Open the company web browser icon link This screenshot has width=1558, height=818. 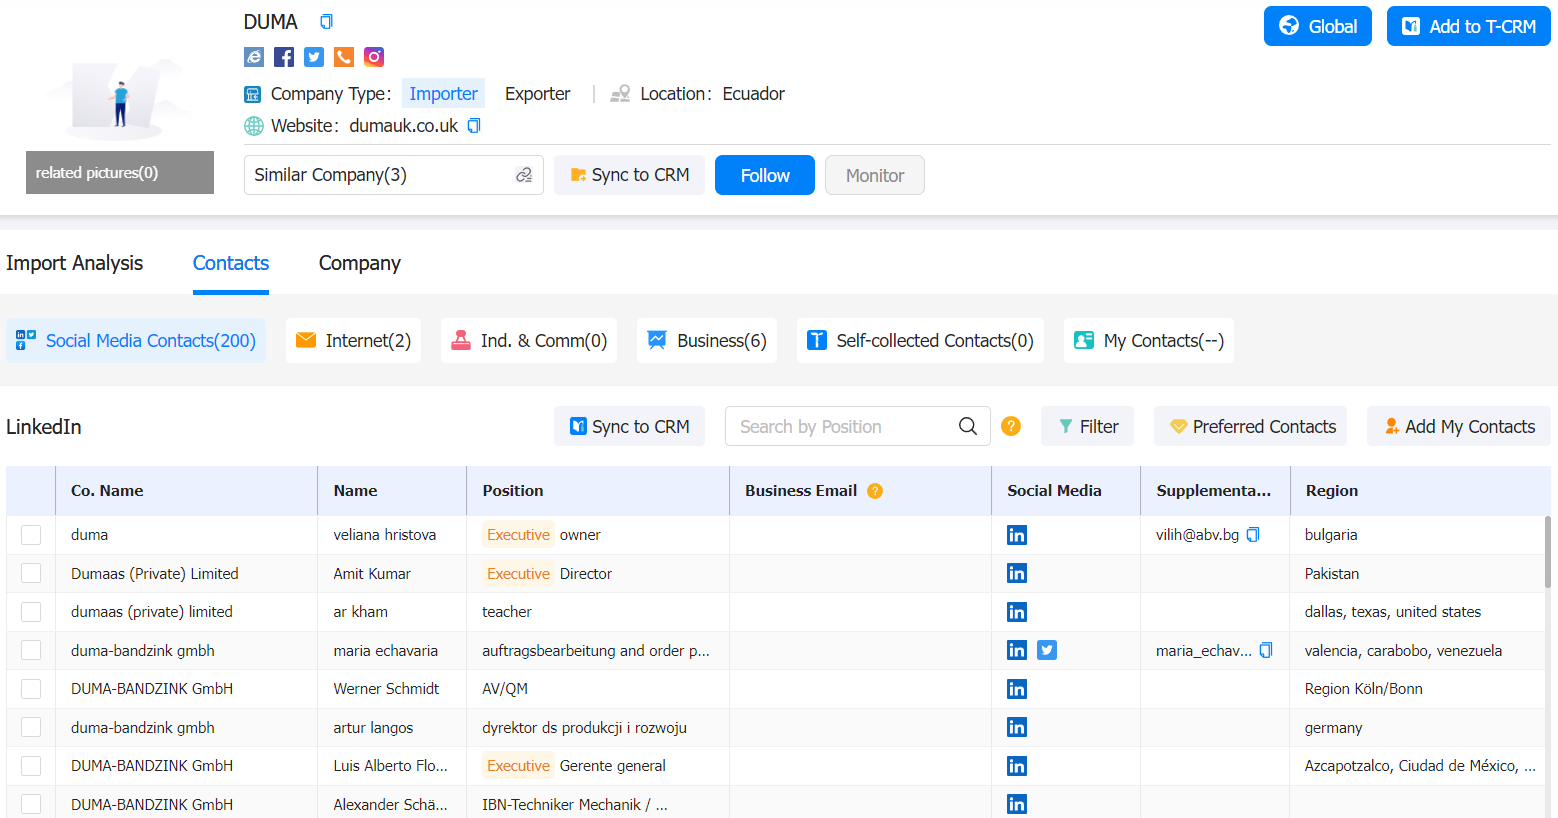coord(254,57)
